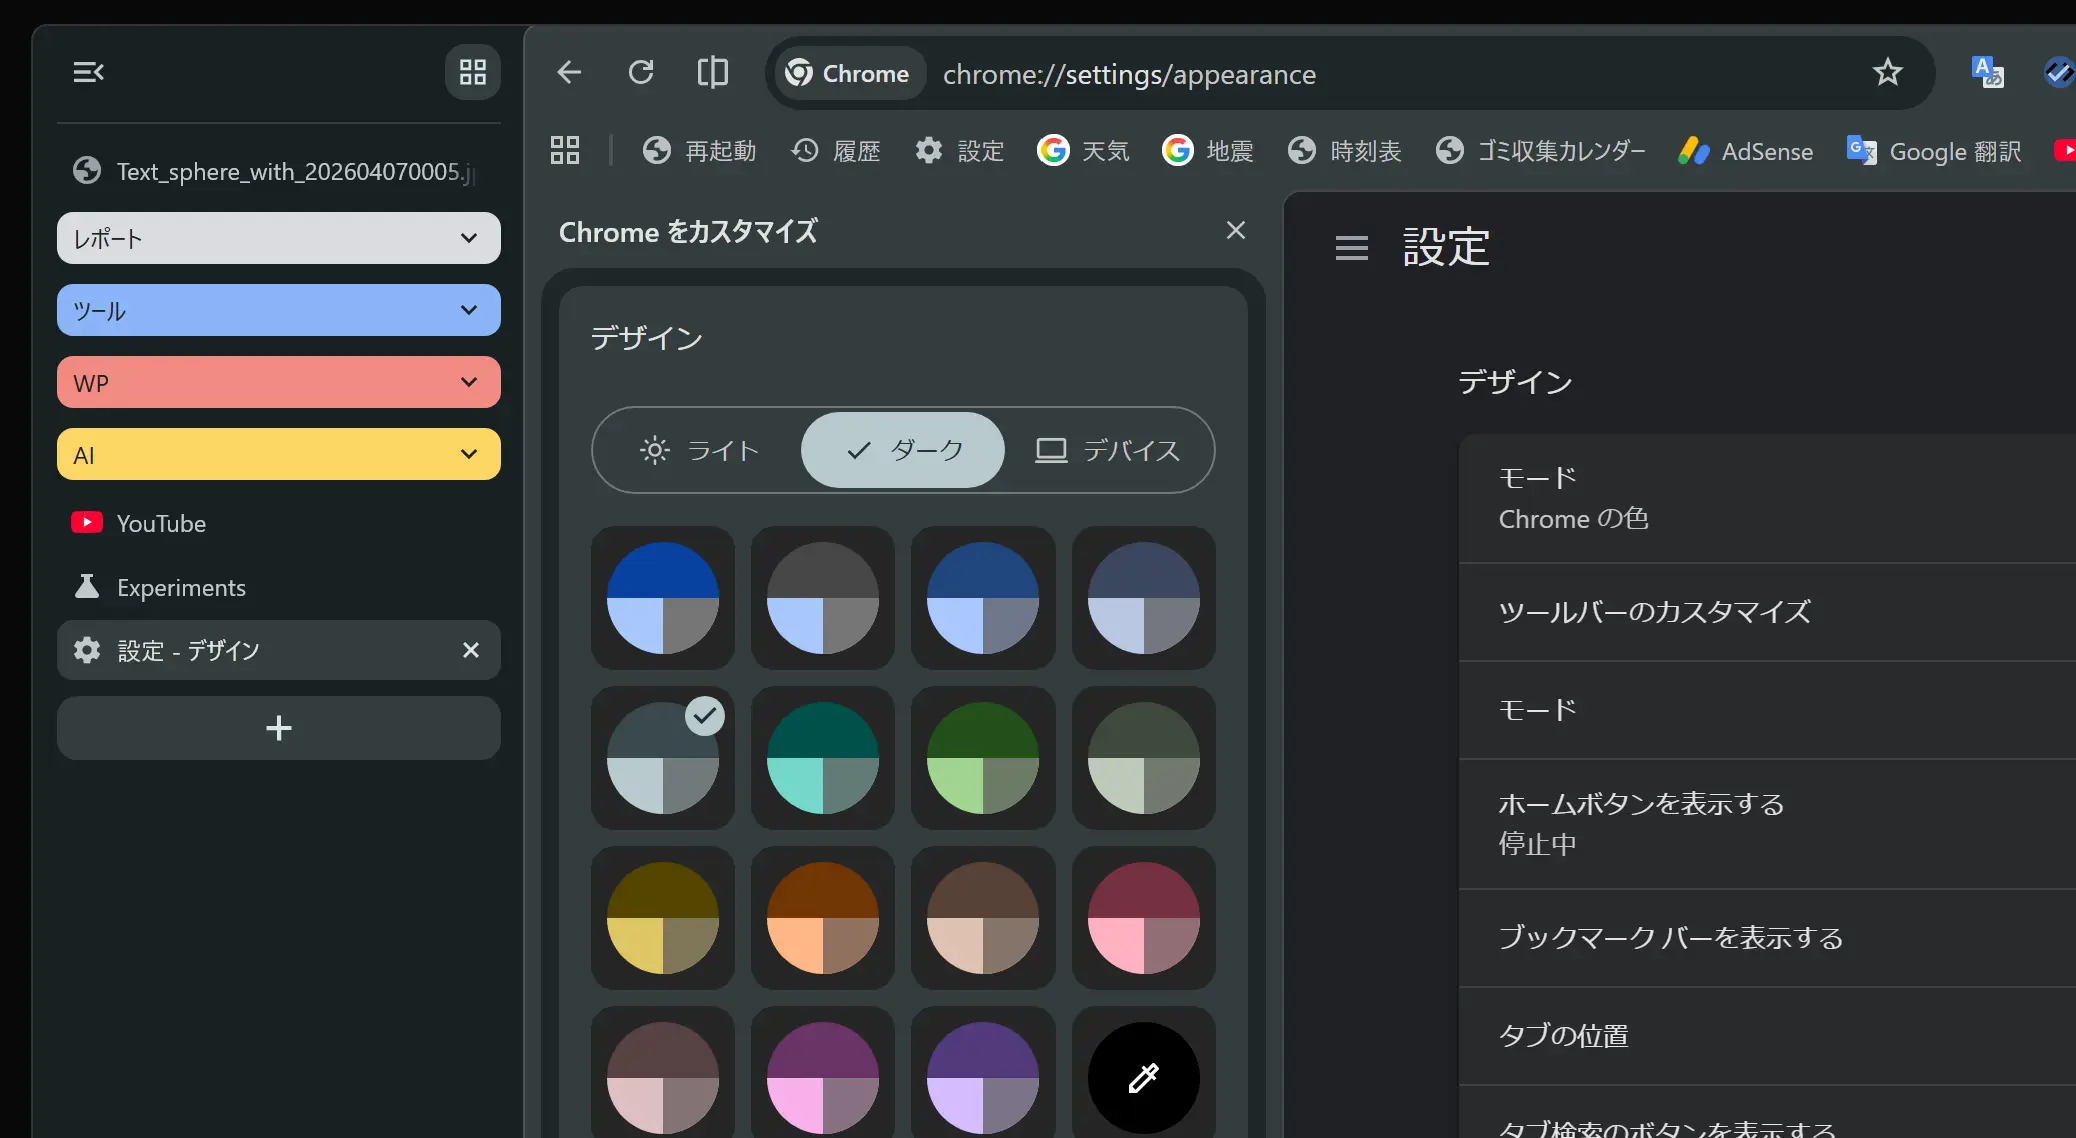Add a new tab with plus button
The width and height of the screenshot is (2076, 1138).
pos(278,728)
